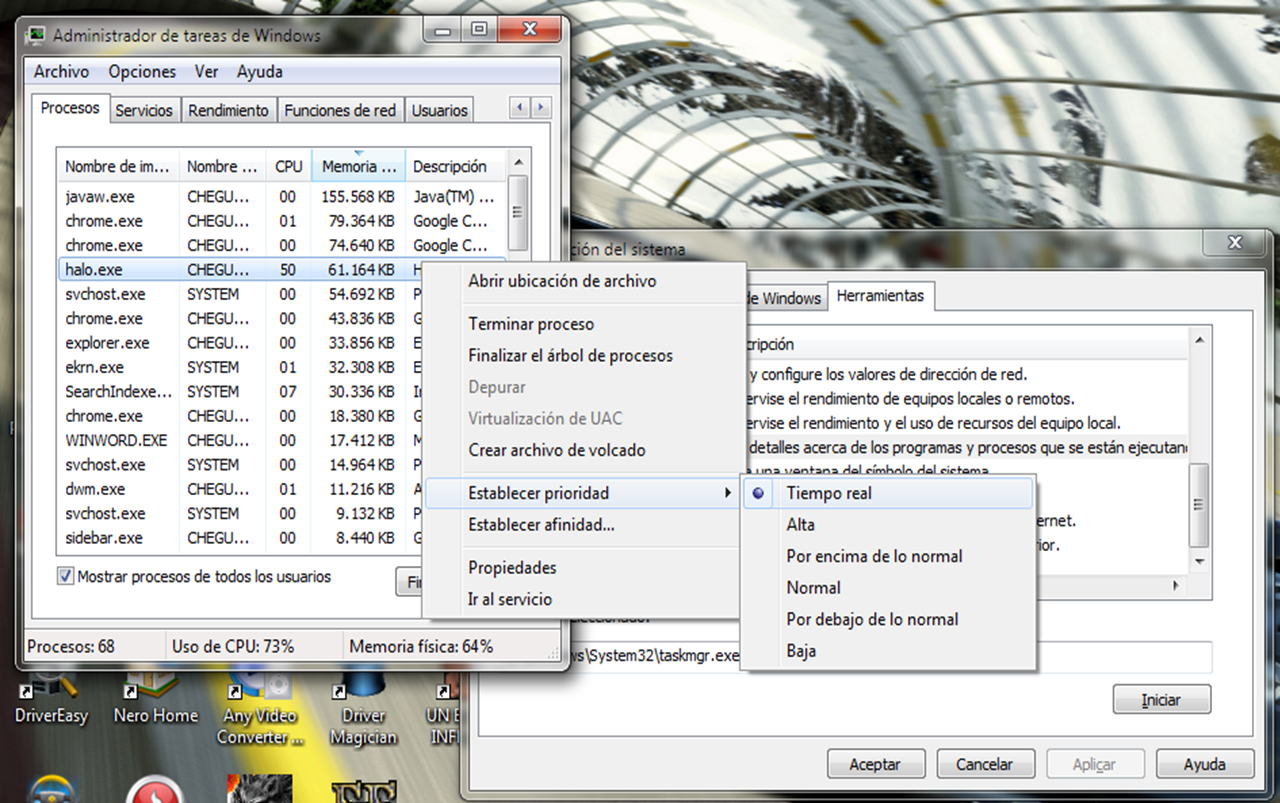Choose Crear archivo de volcado
This screenshot has height=803, width=1280.
(x=584, y=450)
